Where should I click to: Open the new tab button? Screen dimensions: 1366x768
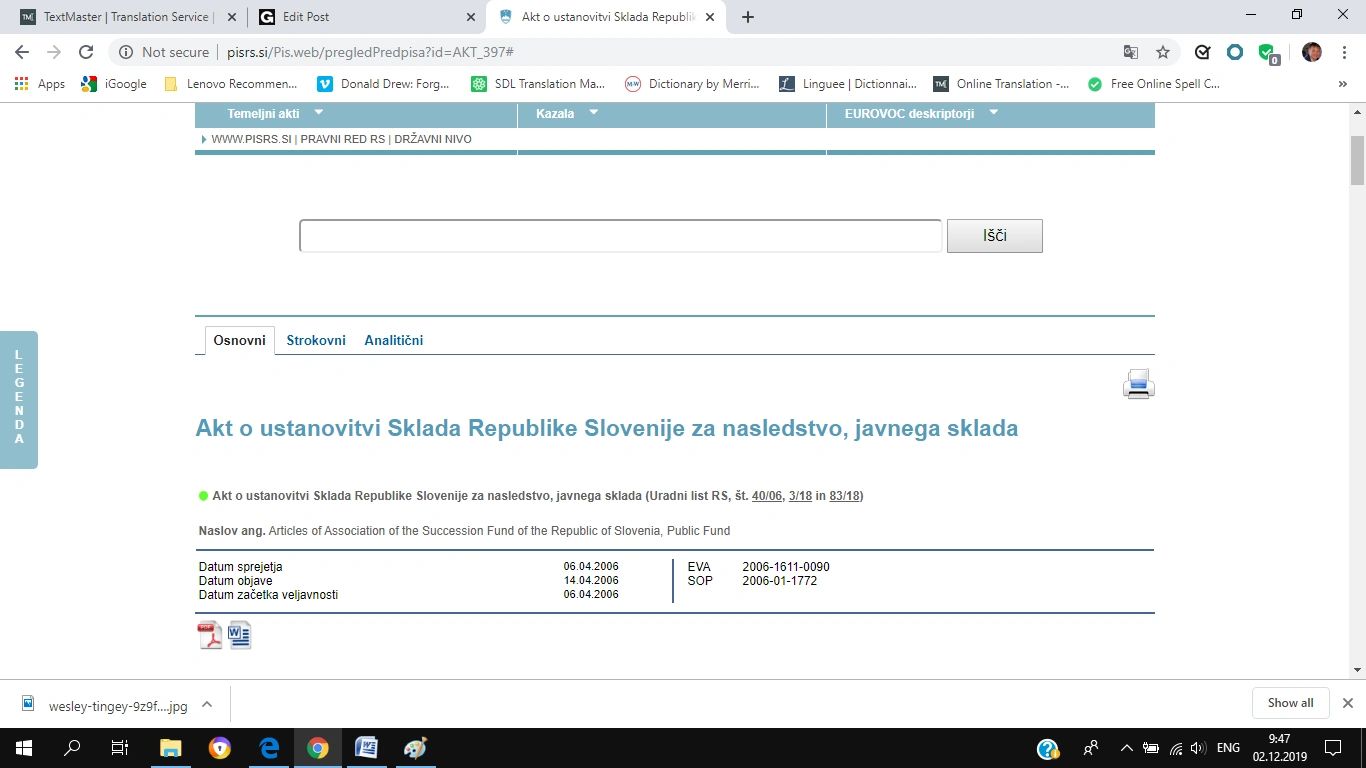click(748, 17)
